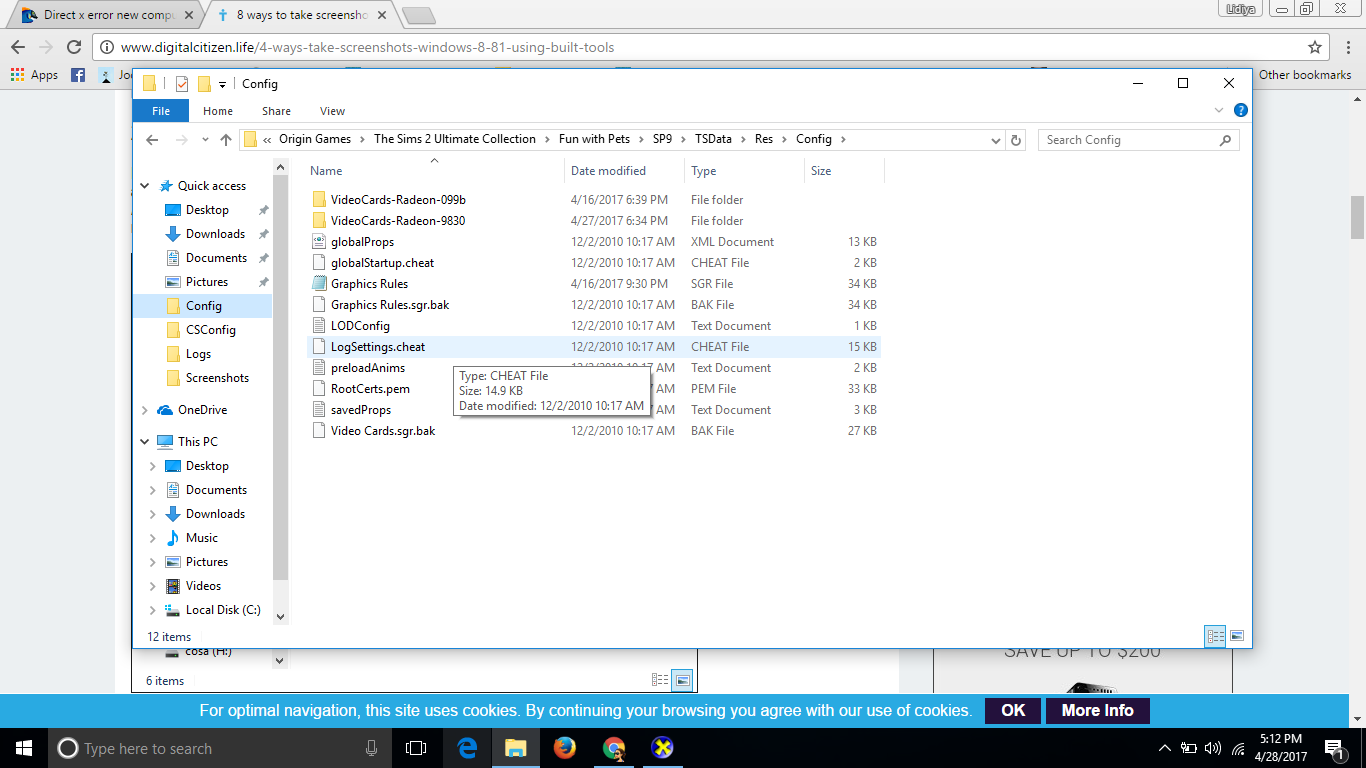Select the Graphics Rules SGR file
Viewport: 1366px width, 768px height.
coord(369,284)
